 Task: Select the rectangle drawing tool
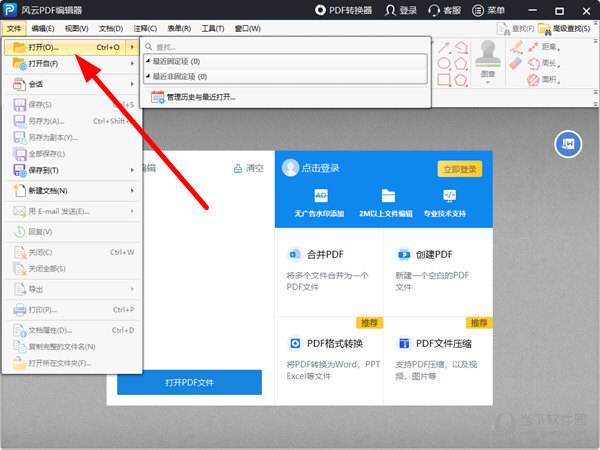tap(443, 80)
